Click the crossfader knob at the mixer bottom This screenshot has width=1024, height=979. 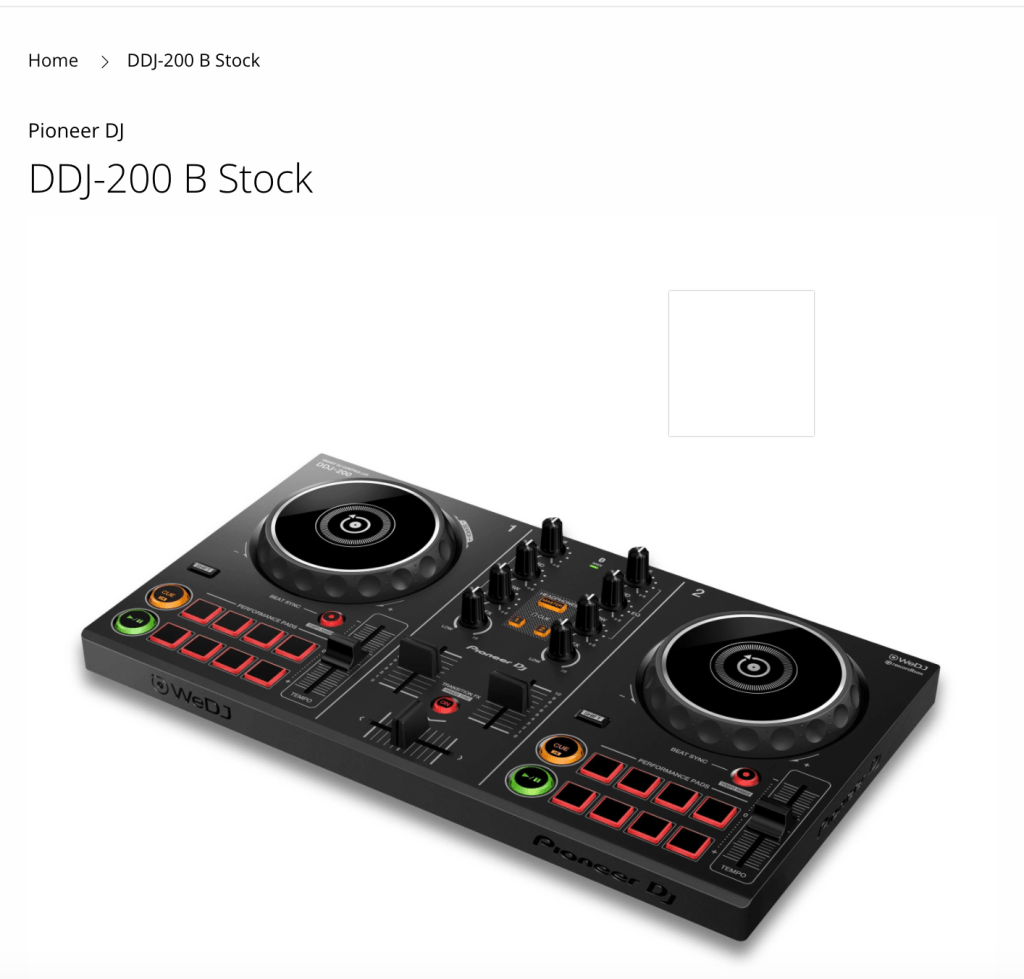409,724
